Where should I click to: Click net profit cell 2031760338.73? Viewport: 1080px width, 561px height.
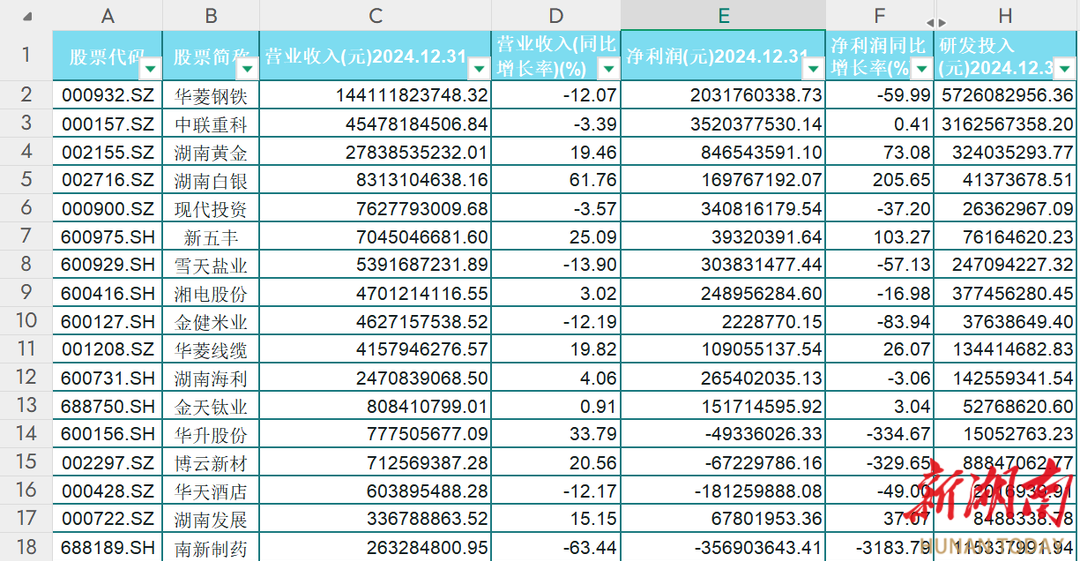723,95
